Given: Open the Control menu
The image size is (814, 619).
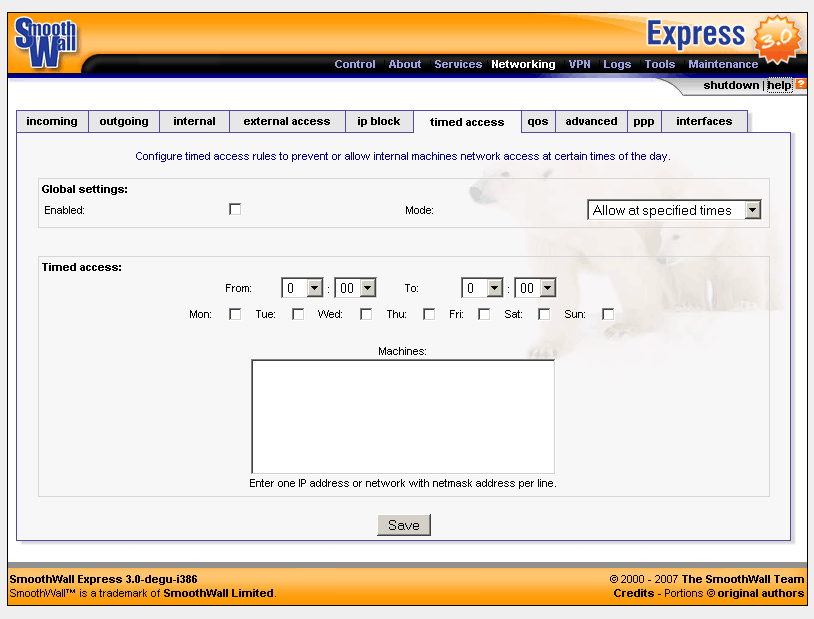Looking at the screenshot, I should [355, 64].
